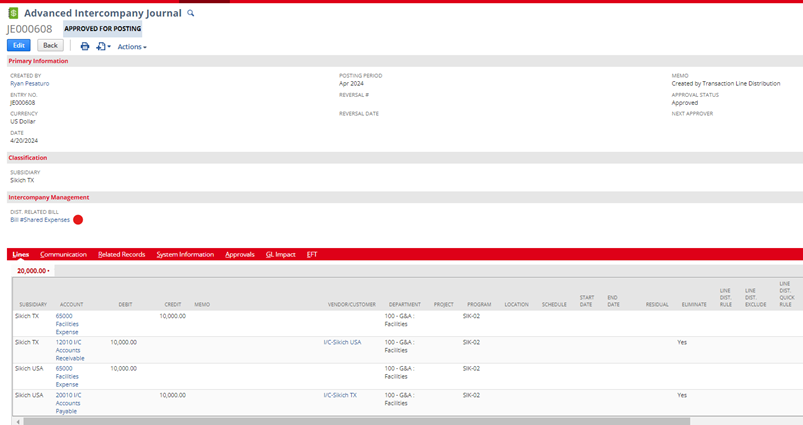Select the System Information tab

point(185,254)
